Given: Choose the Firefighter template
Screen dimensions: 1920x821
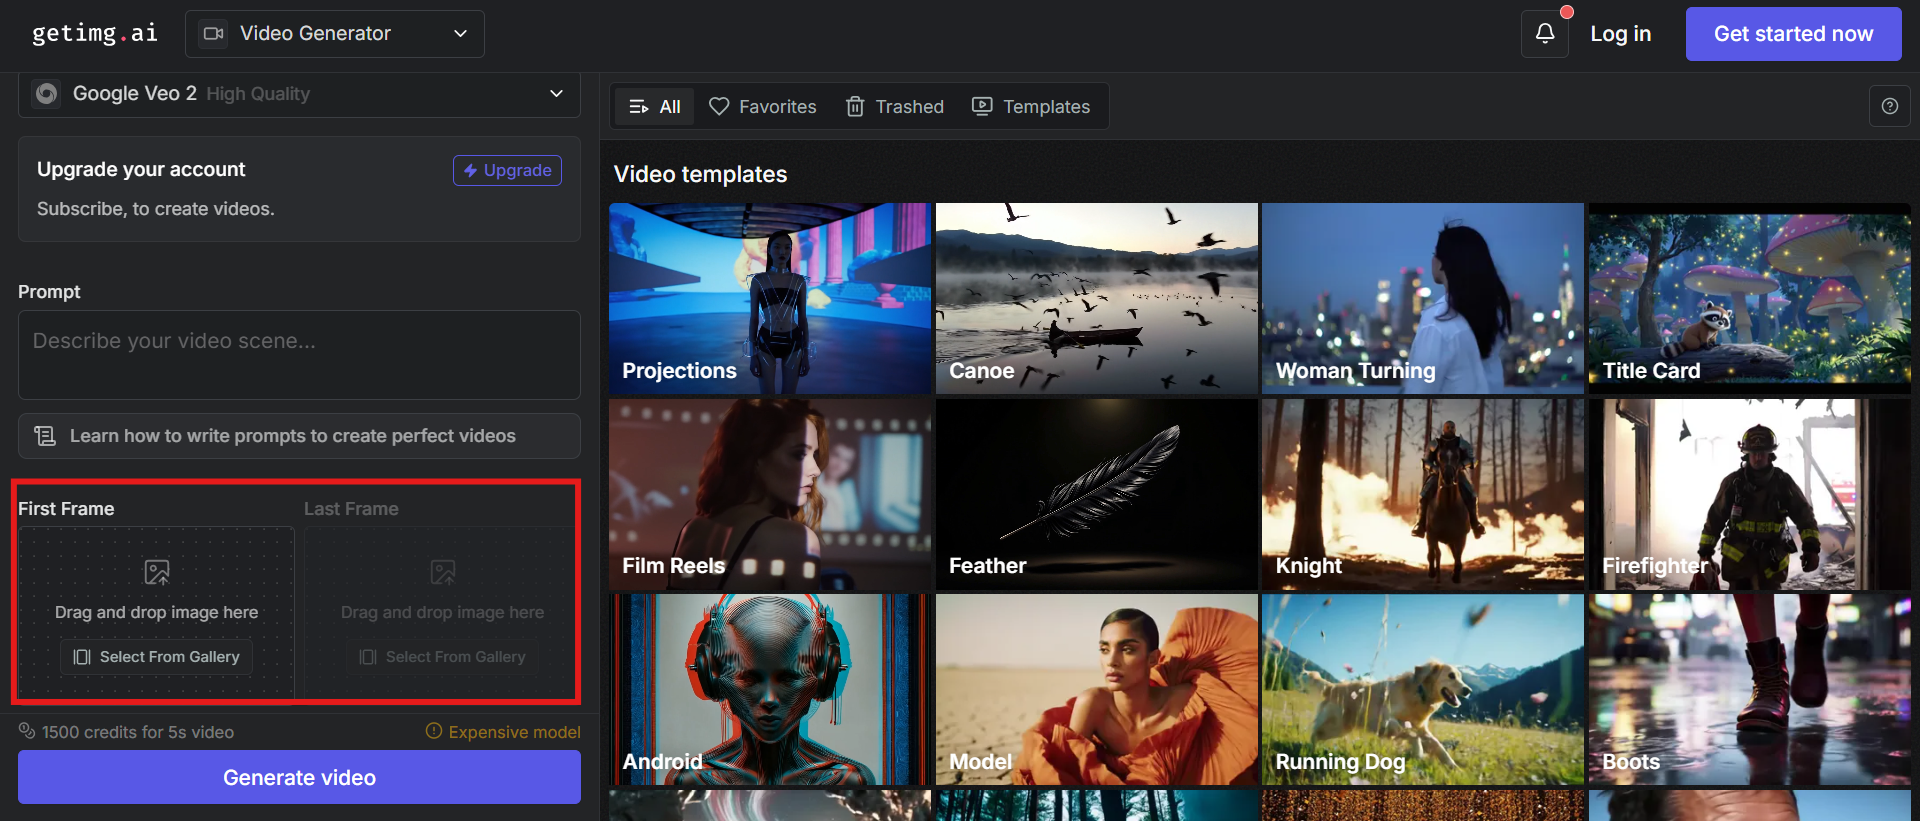Looking at the screenshot, I should click(1750, 495).
